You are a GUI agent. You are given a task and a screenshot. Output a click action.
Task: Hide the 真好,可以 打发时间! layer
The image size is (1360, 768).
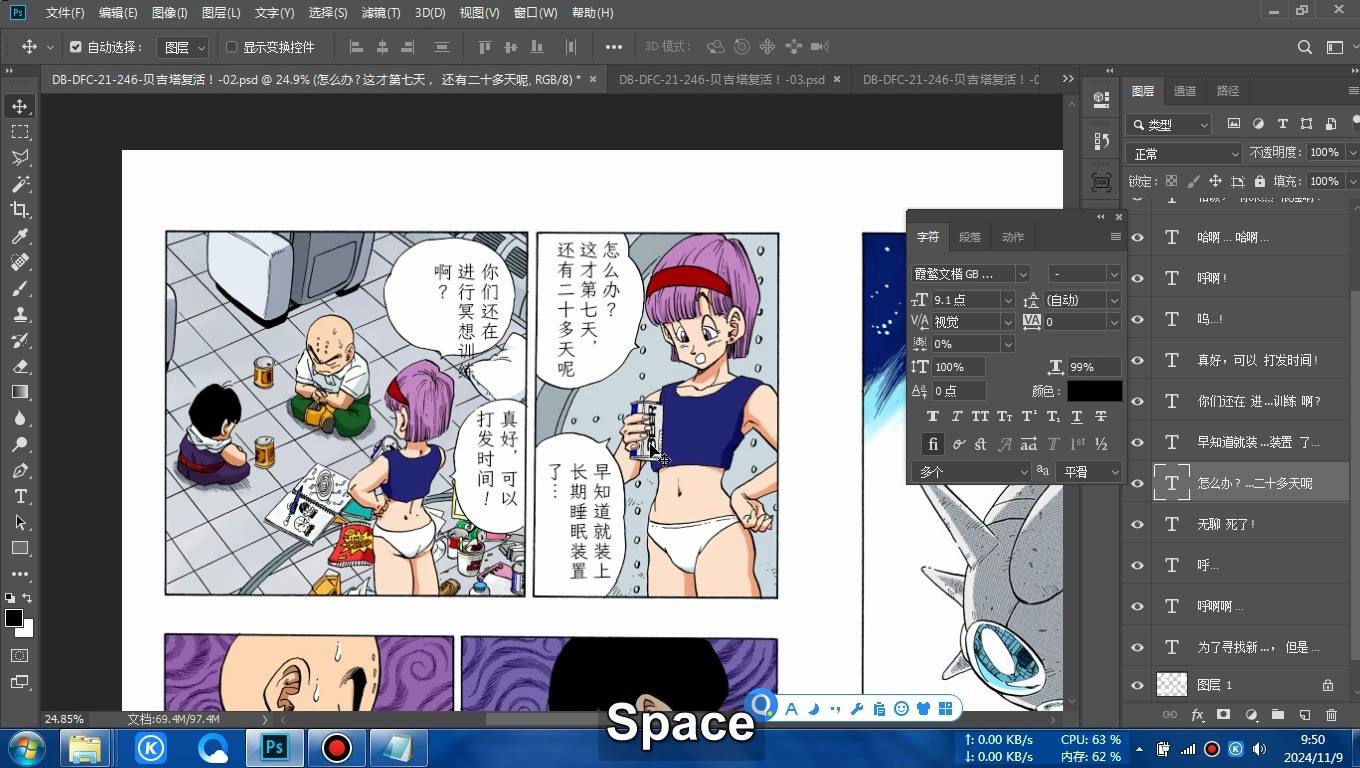point(1137,360)
